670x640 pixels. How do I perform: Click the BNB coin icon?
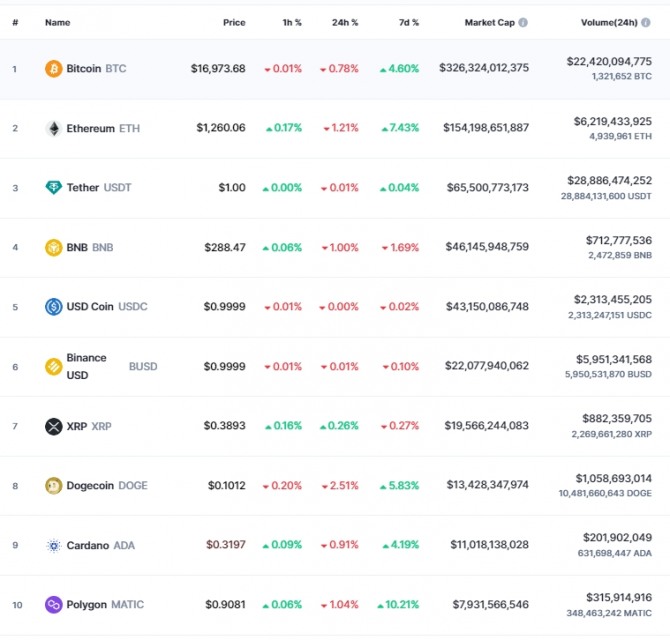[x=53, y=247]
